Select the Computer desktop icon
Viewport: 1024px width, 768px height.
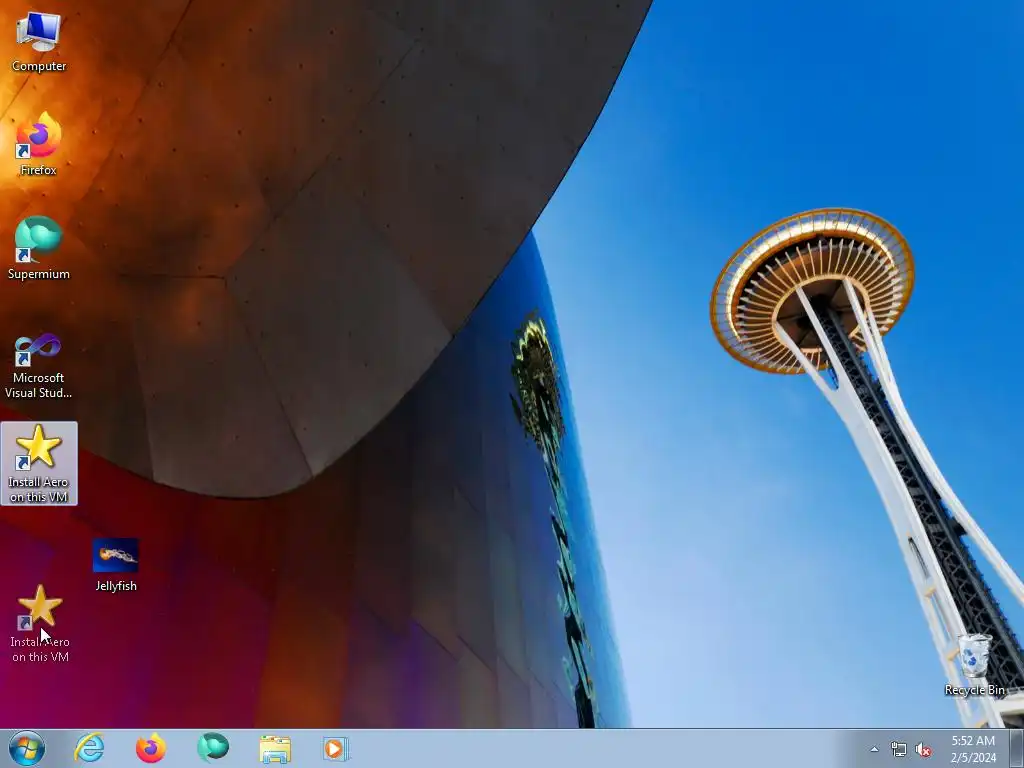tap(39, 42)
